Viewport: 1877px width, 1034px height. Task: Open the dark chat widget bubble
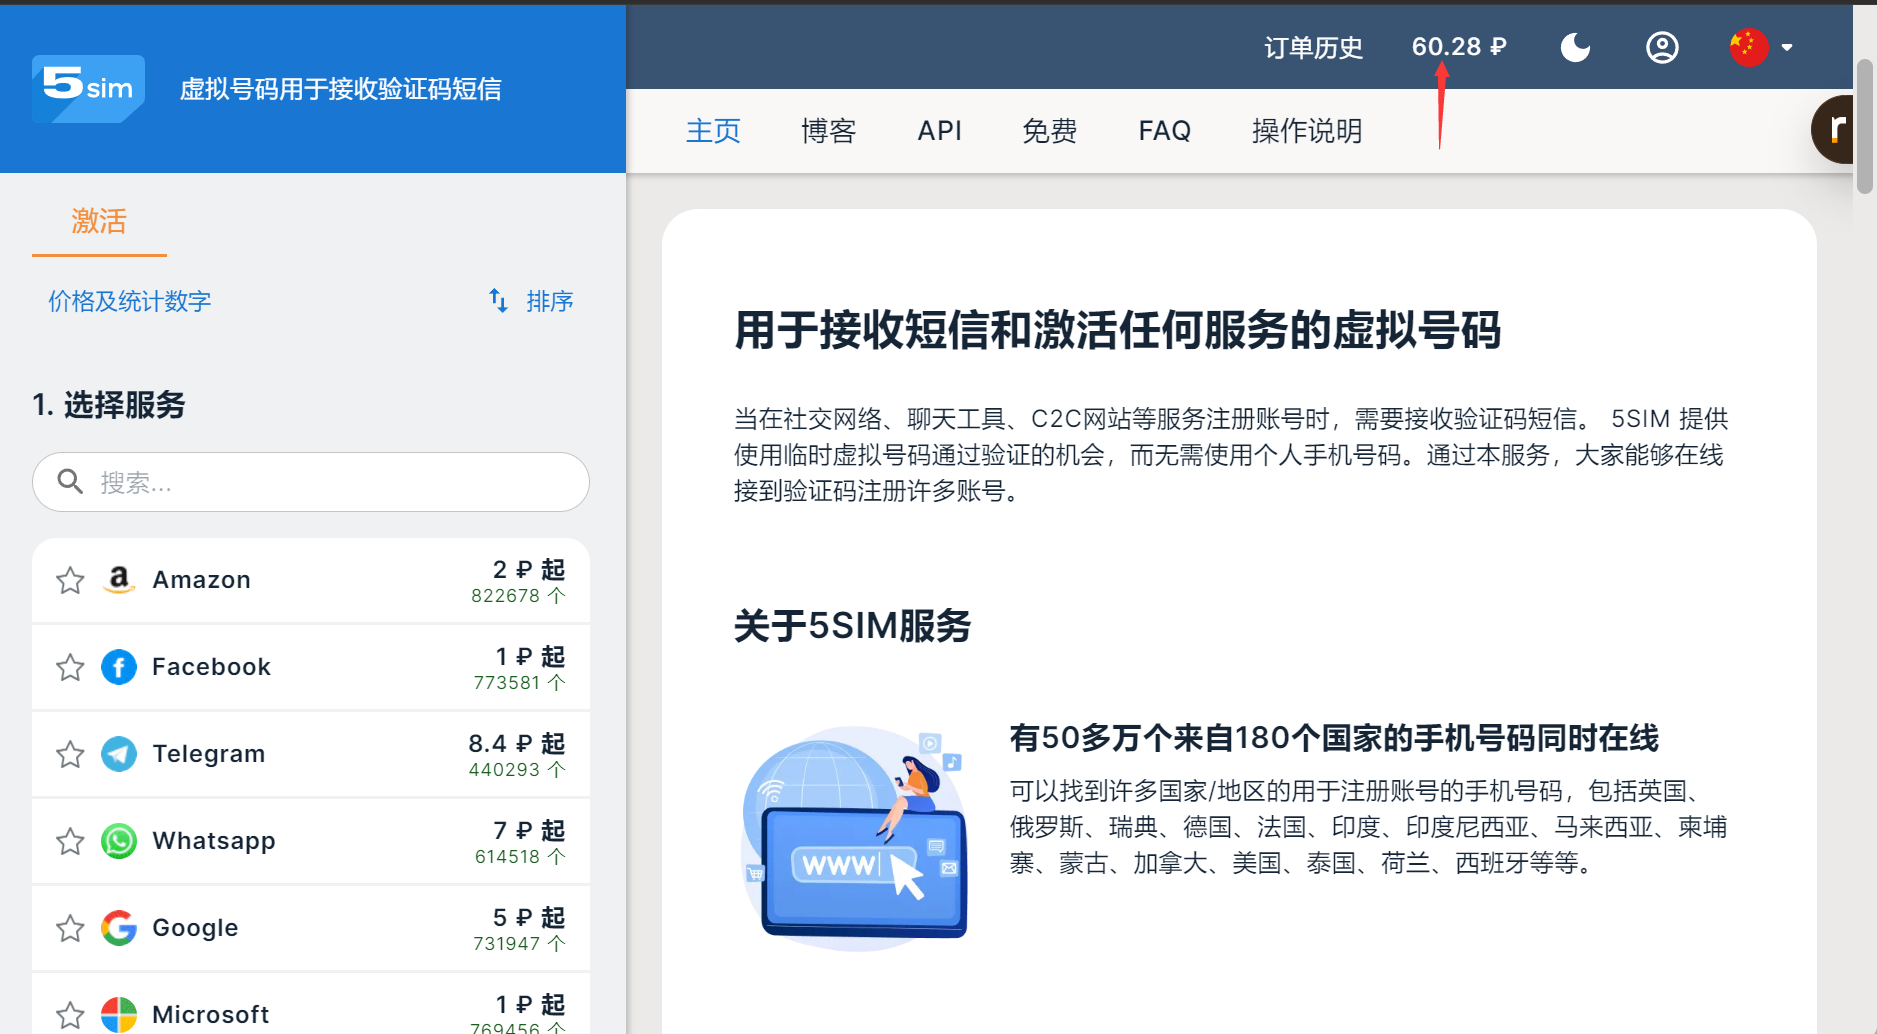(x=1834, y=129)
